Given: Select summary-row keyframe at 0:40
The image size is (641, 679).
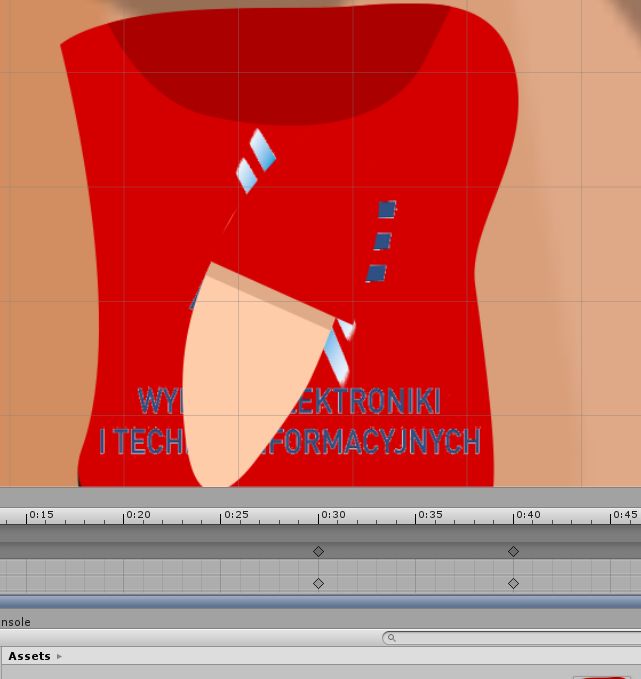Looking at the screenshot, I should 513,551.
